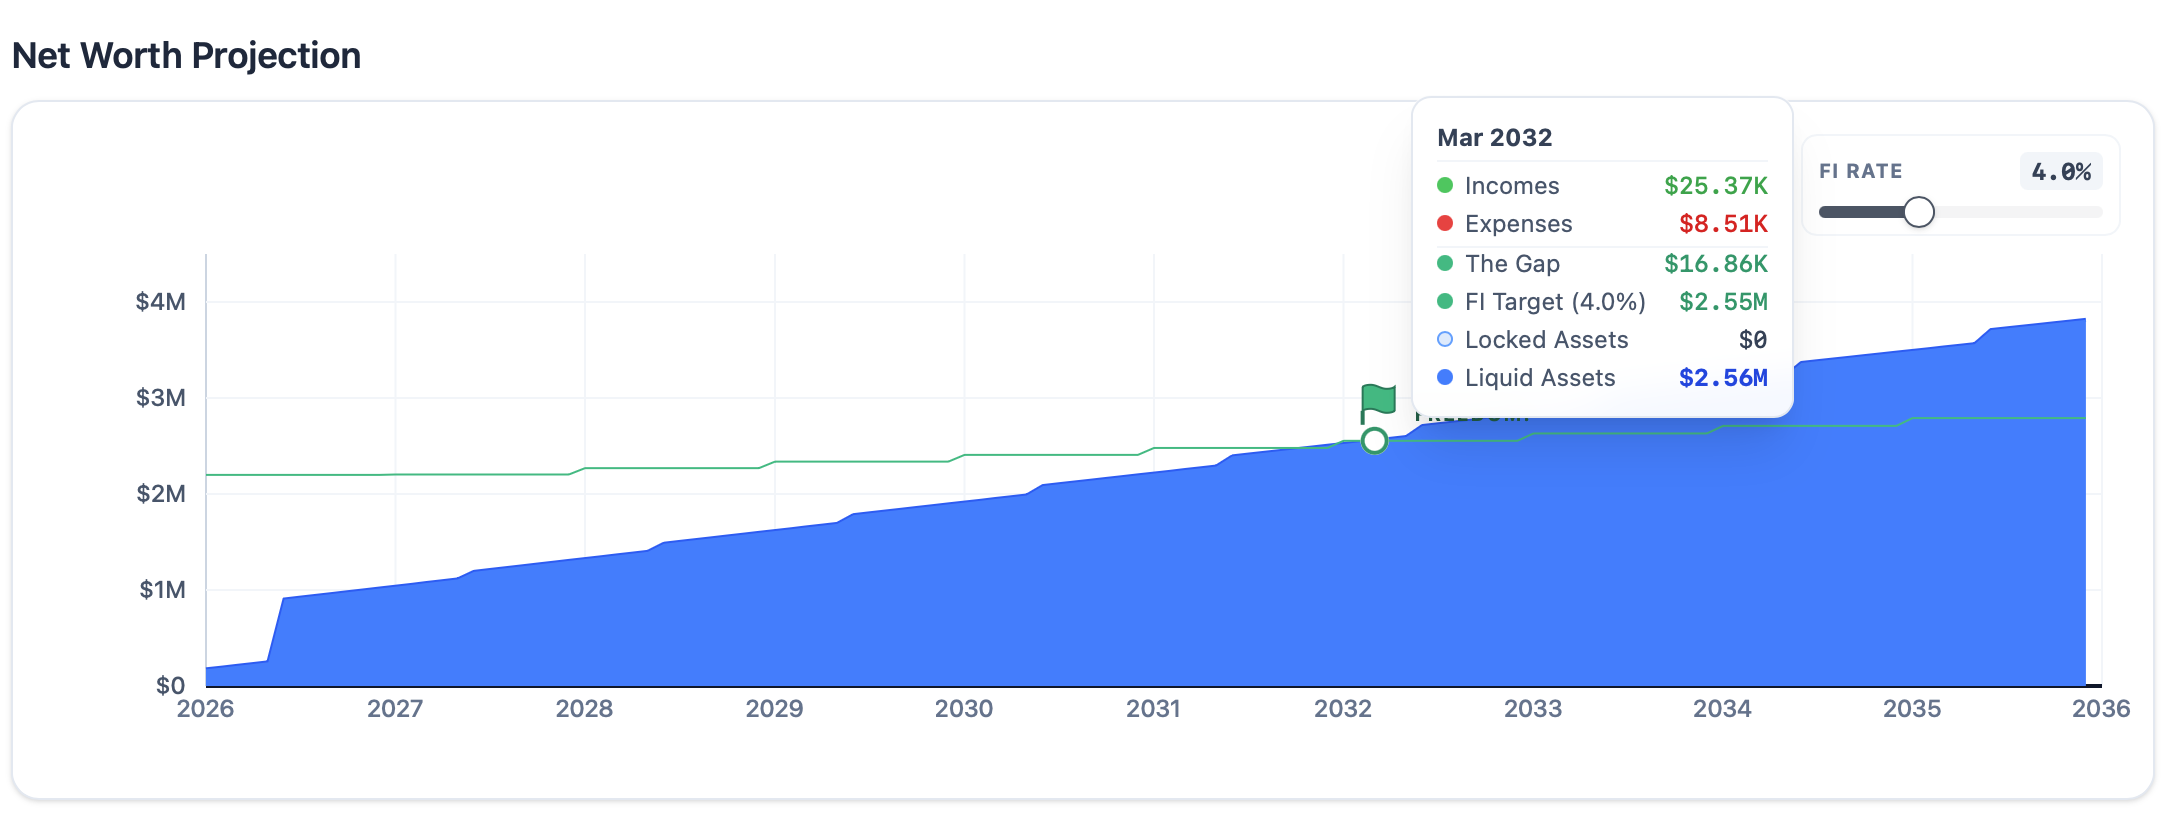Click the FI Rate slider handle

1918,212
